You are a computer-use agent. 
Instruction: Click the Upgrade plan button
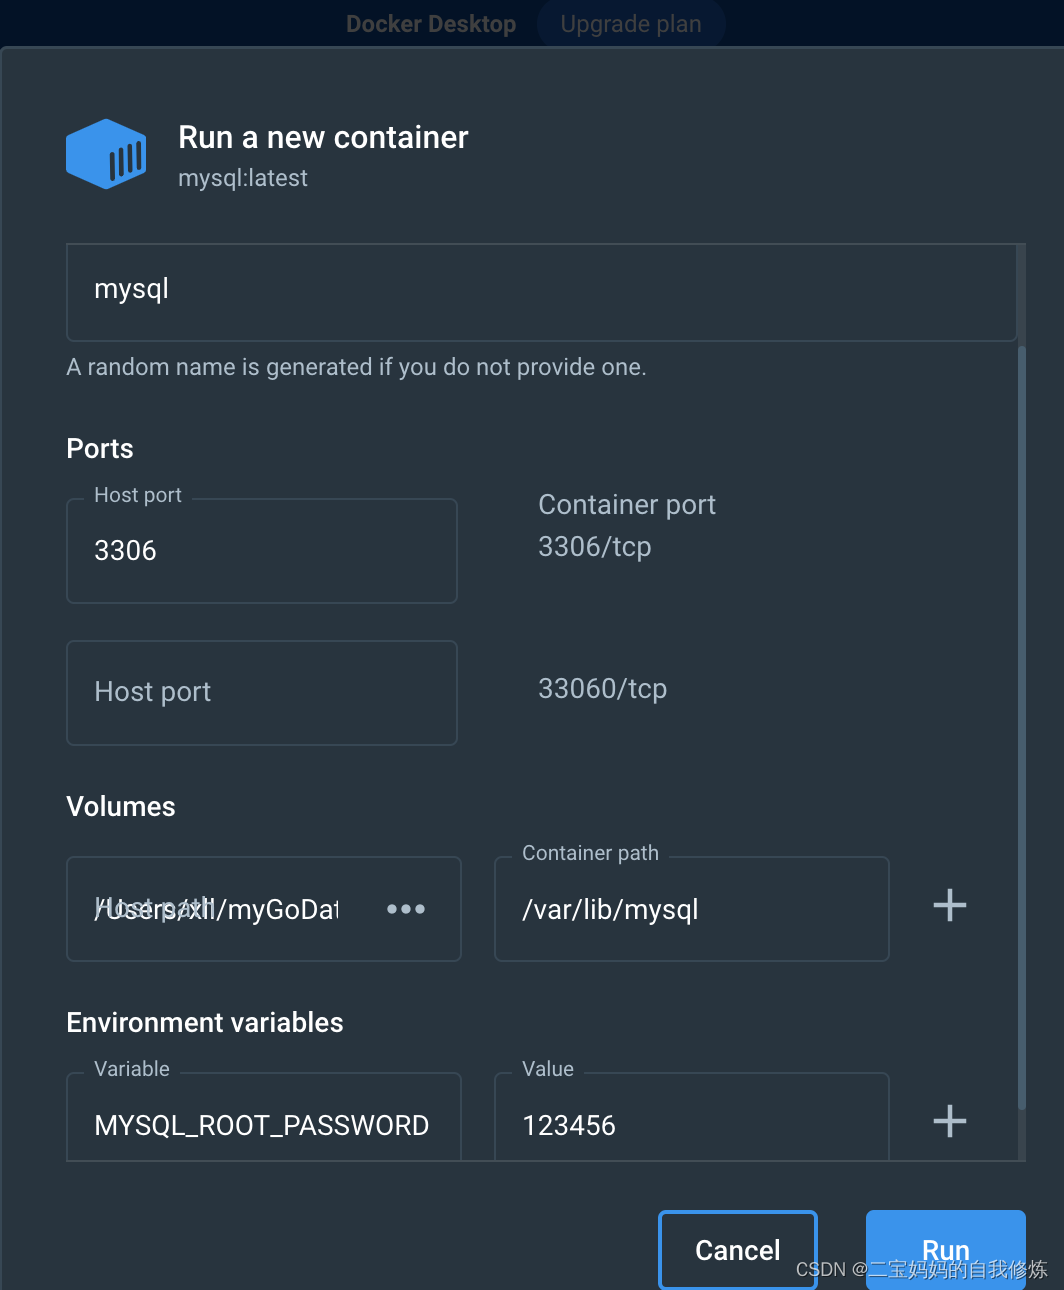pos(631,23)
